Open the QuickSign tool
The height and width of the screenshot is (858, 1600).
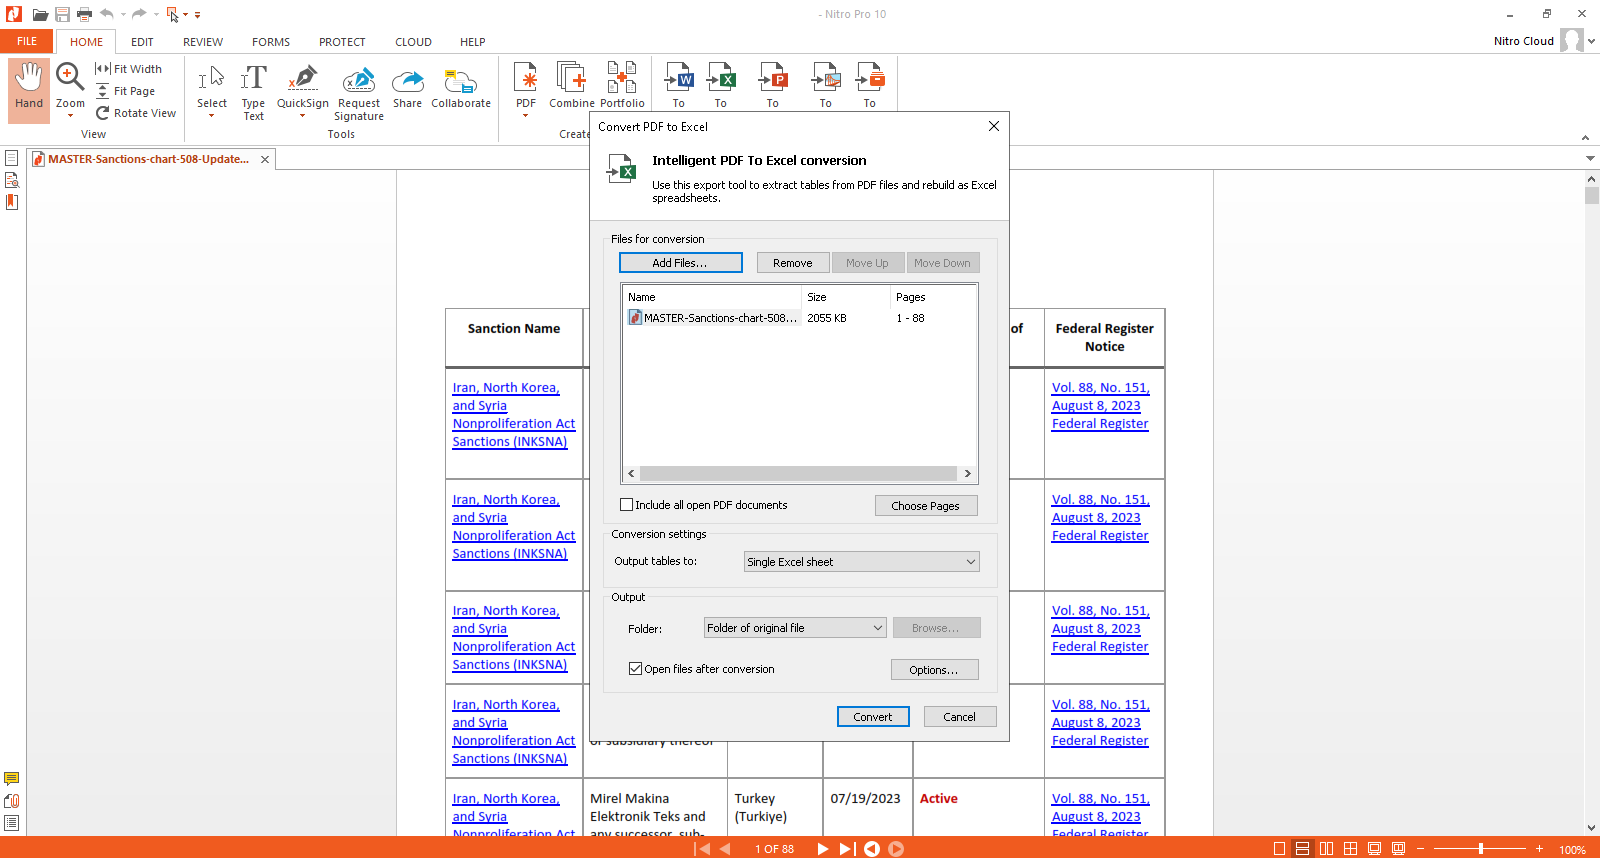pyautogui.click(x=302, y=86)
